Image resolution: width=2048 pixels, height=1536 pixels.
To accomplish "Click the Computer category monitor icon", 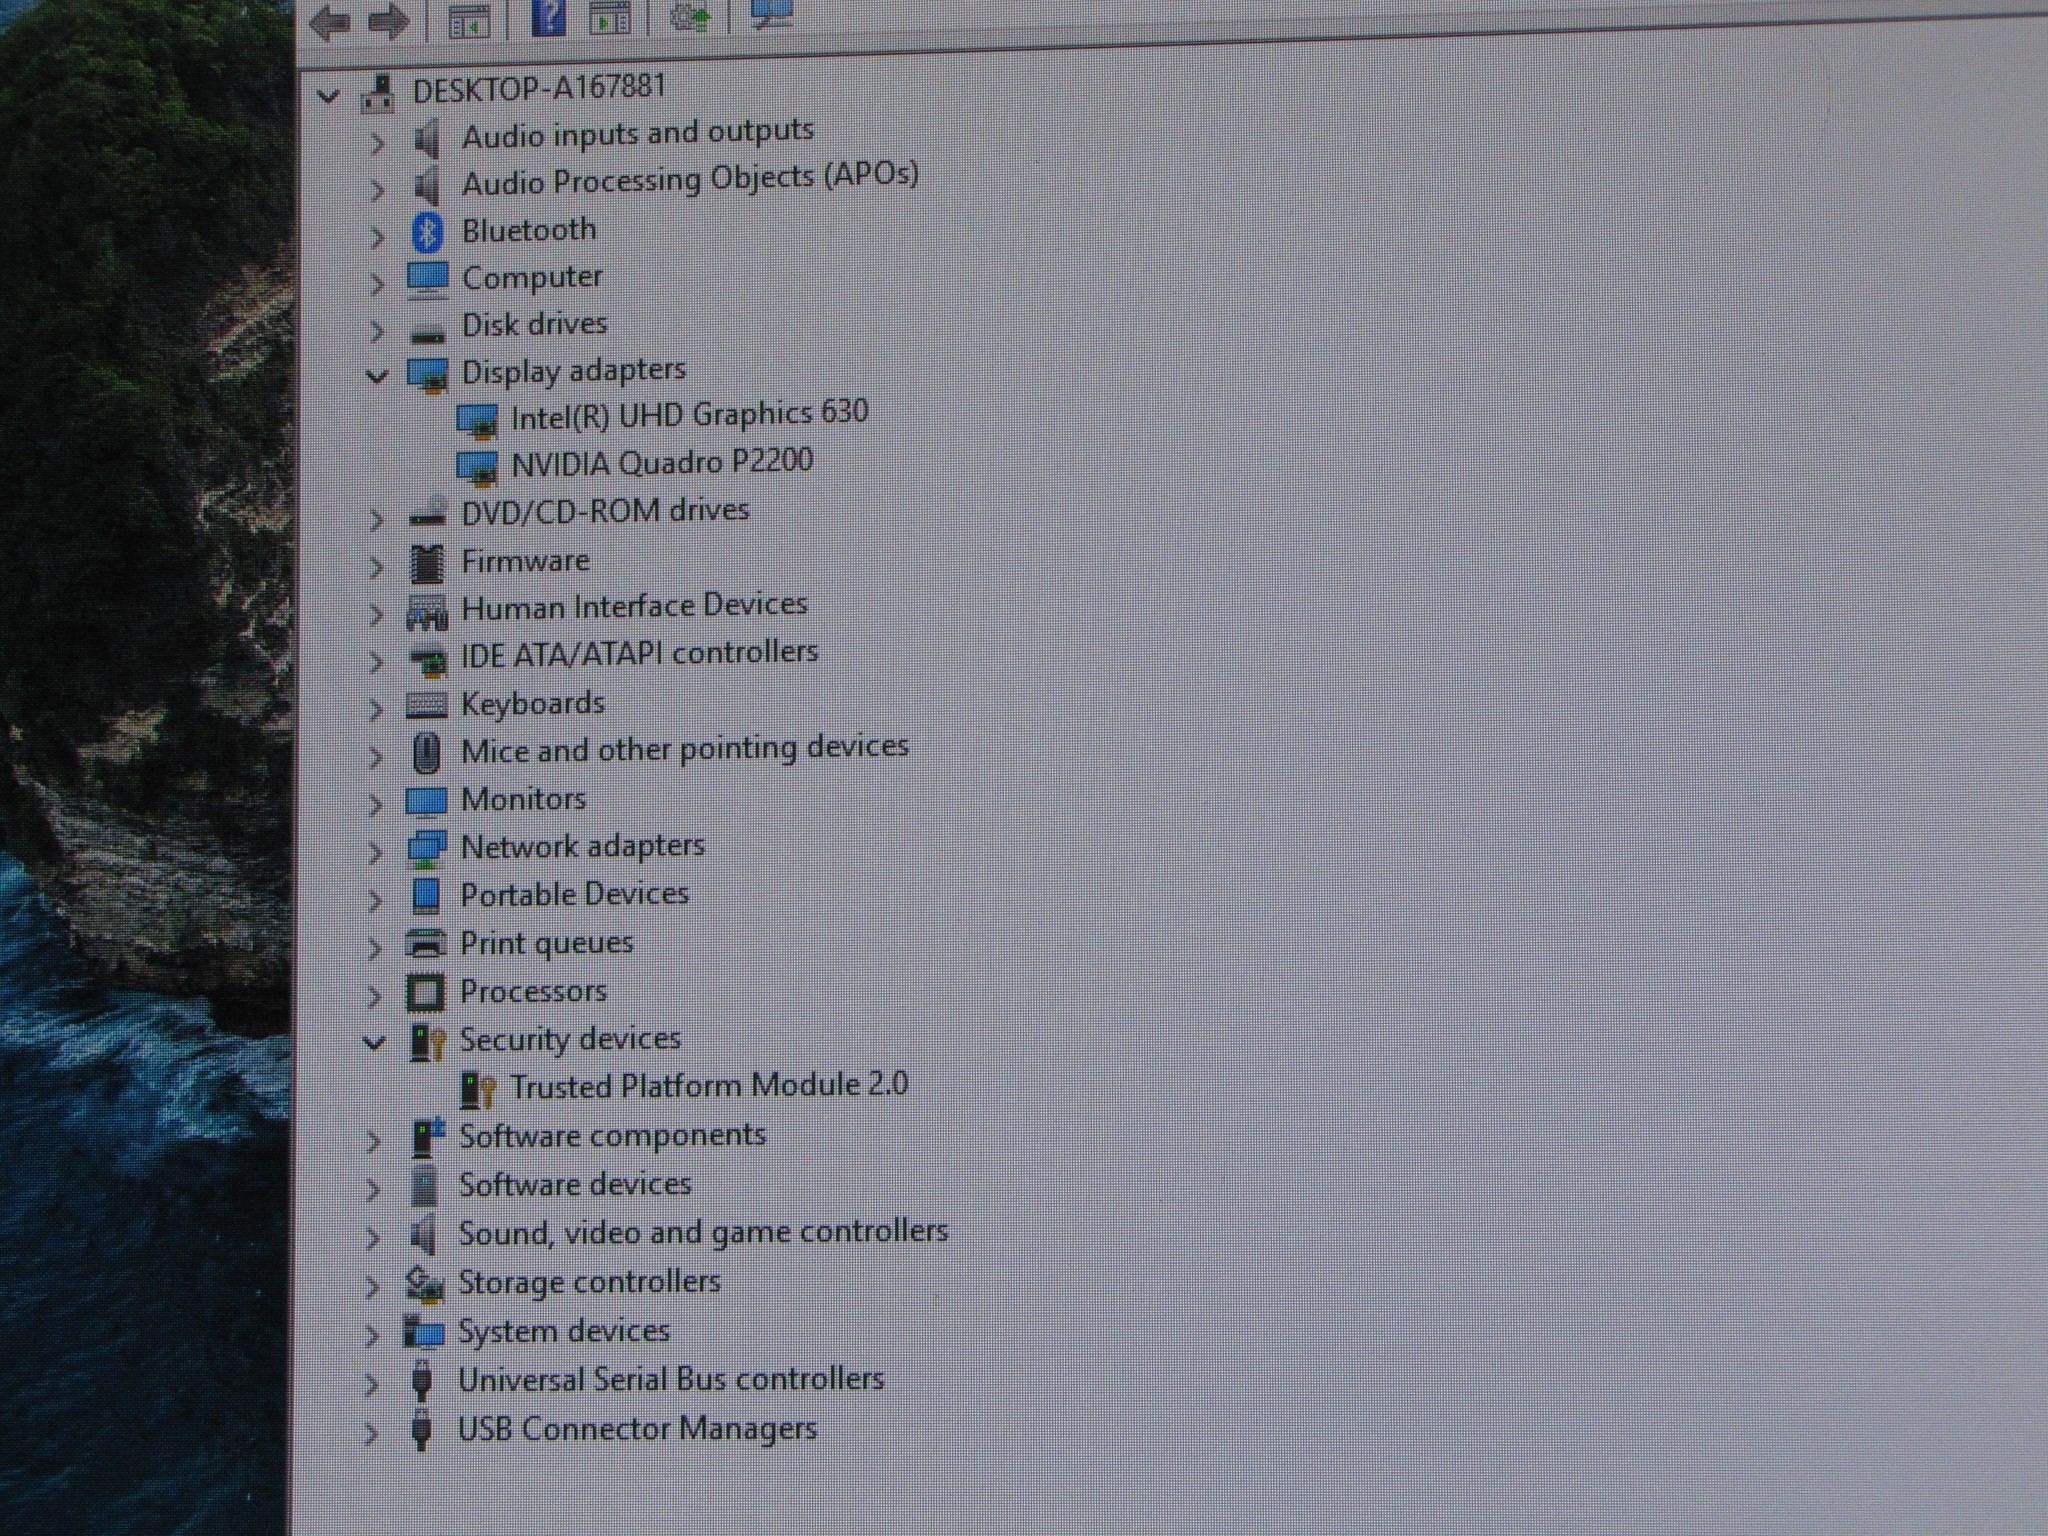I will [x=427, y=280].
